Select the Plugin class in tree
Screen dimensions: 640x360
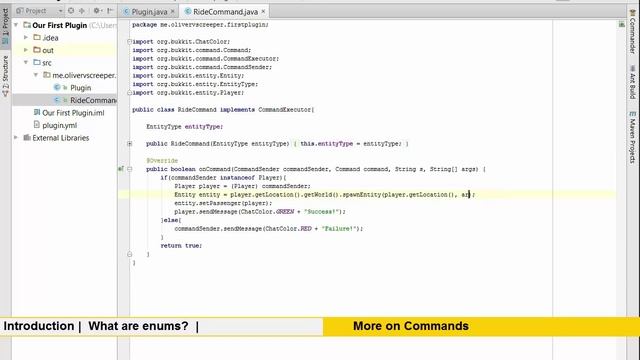click(x=80, y=88)
